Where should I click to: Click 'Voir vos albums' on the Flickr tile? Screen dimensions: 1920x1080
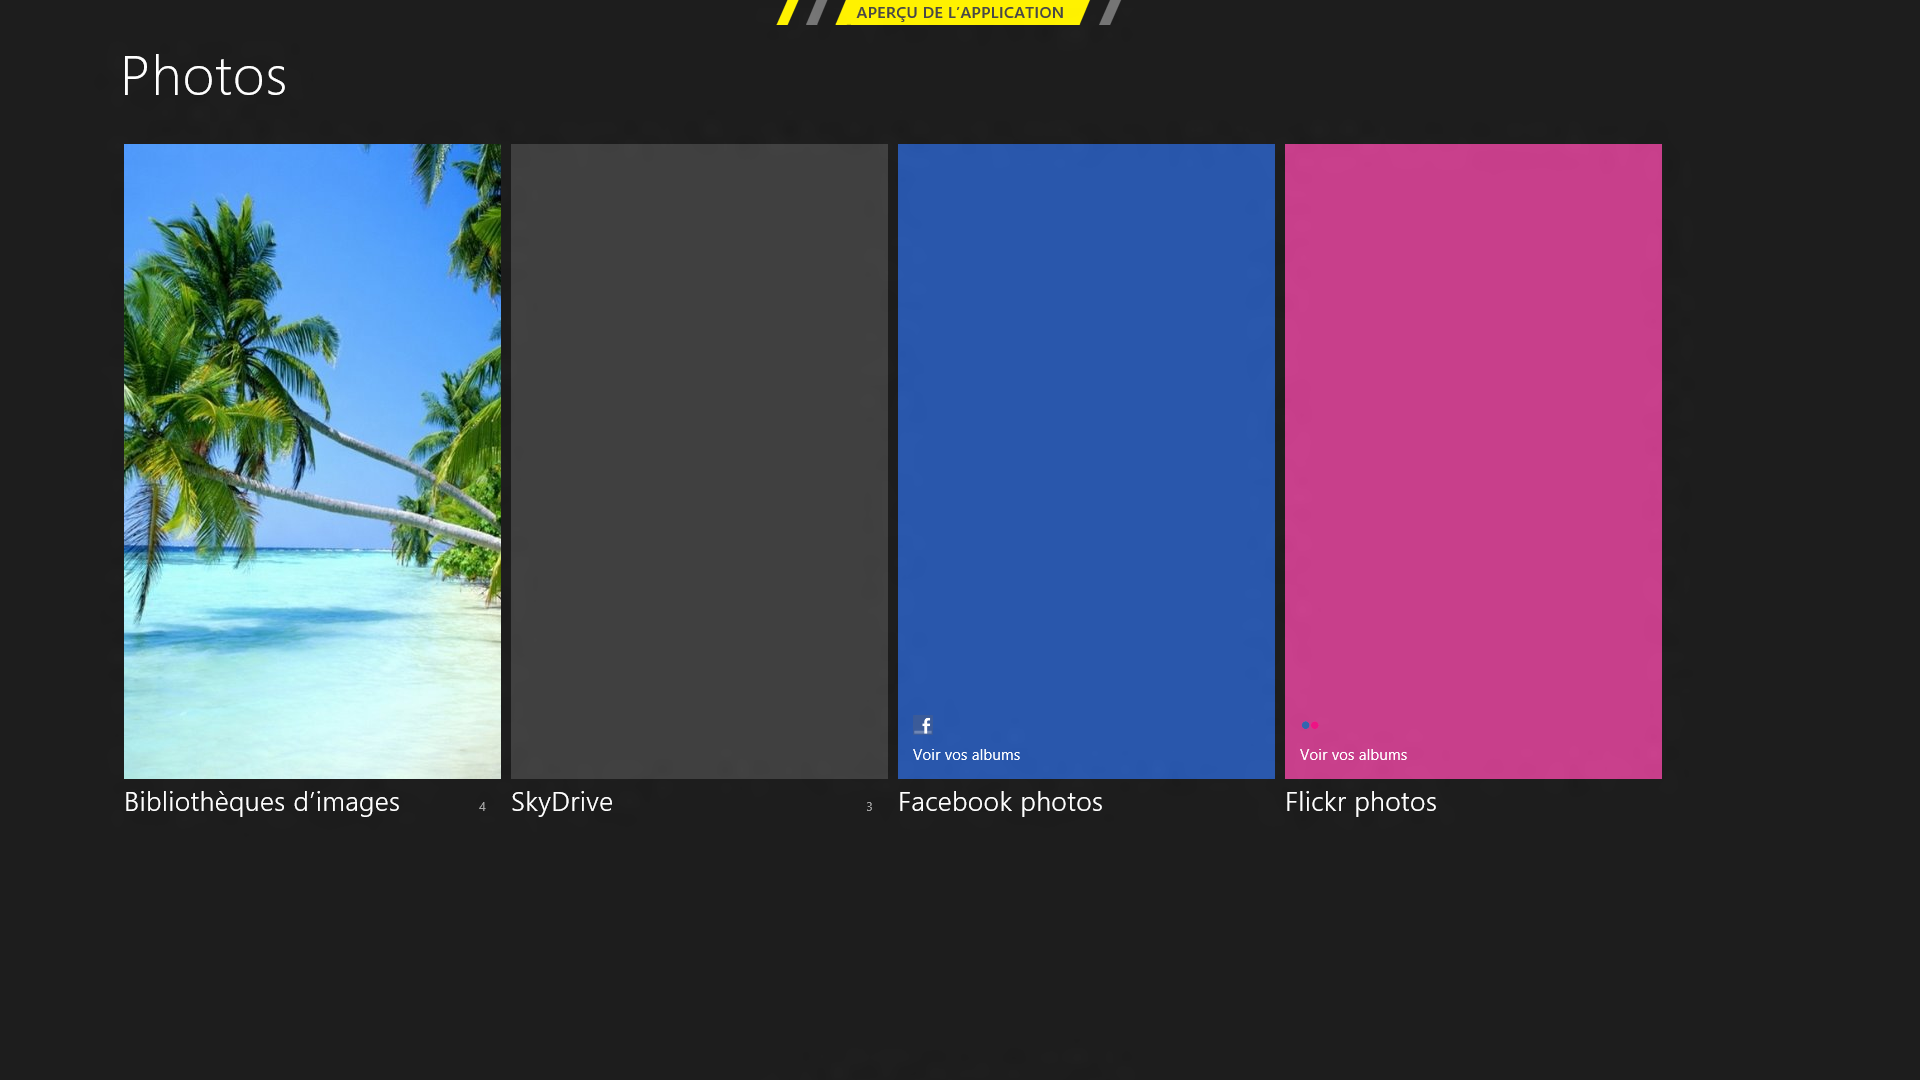[x=1353, y=755]
